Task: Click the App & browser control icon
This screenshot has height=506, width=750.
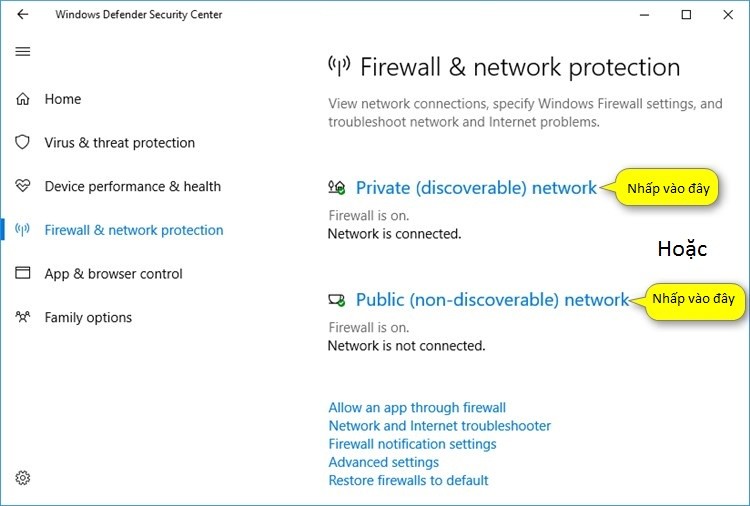Action: 23,274
